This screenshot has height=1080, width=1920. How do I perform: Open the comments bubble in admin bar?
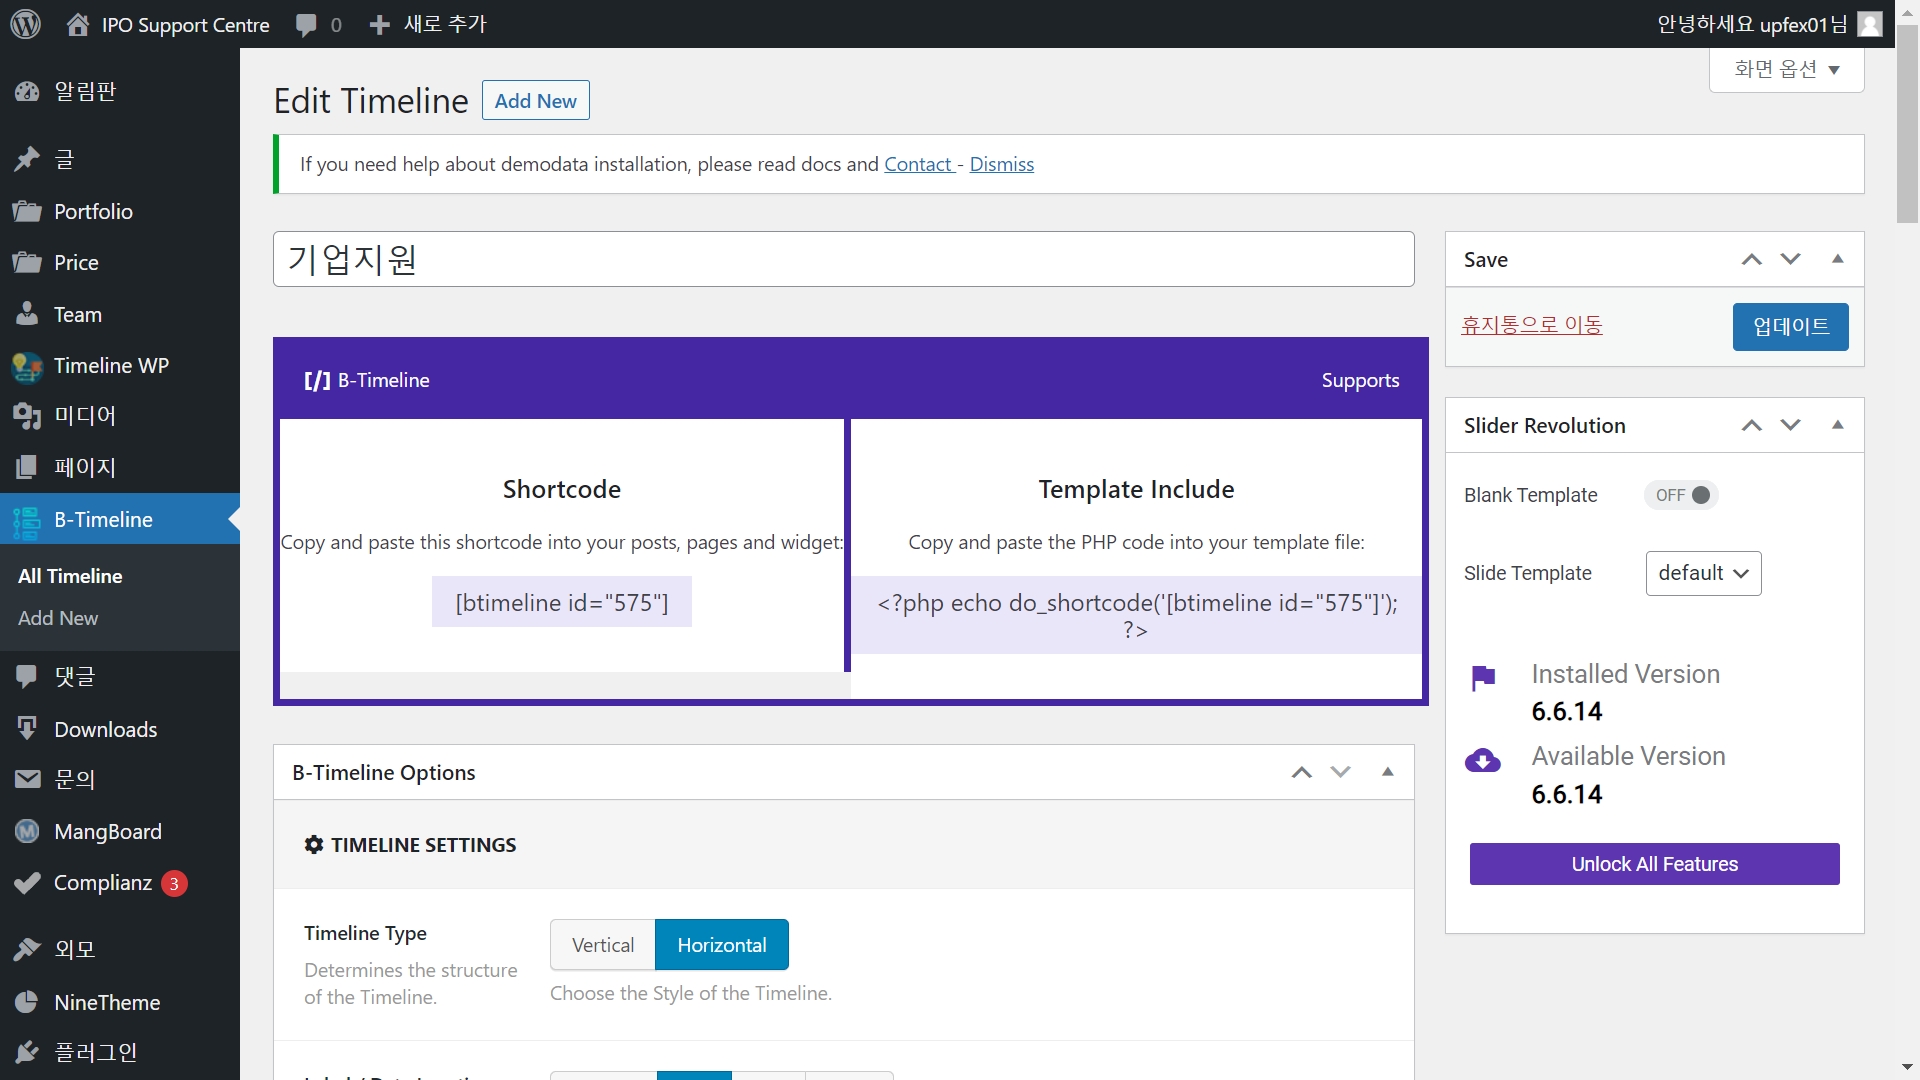tap(307, 25)
